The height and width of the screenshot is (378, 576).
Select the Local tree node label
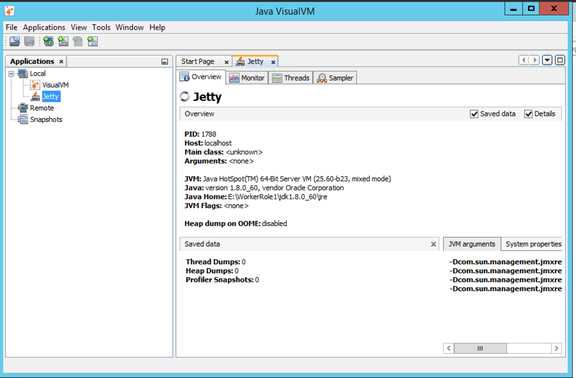38,73
